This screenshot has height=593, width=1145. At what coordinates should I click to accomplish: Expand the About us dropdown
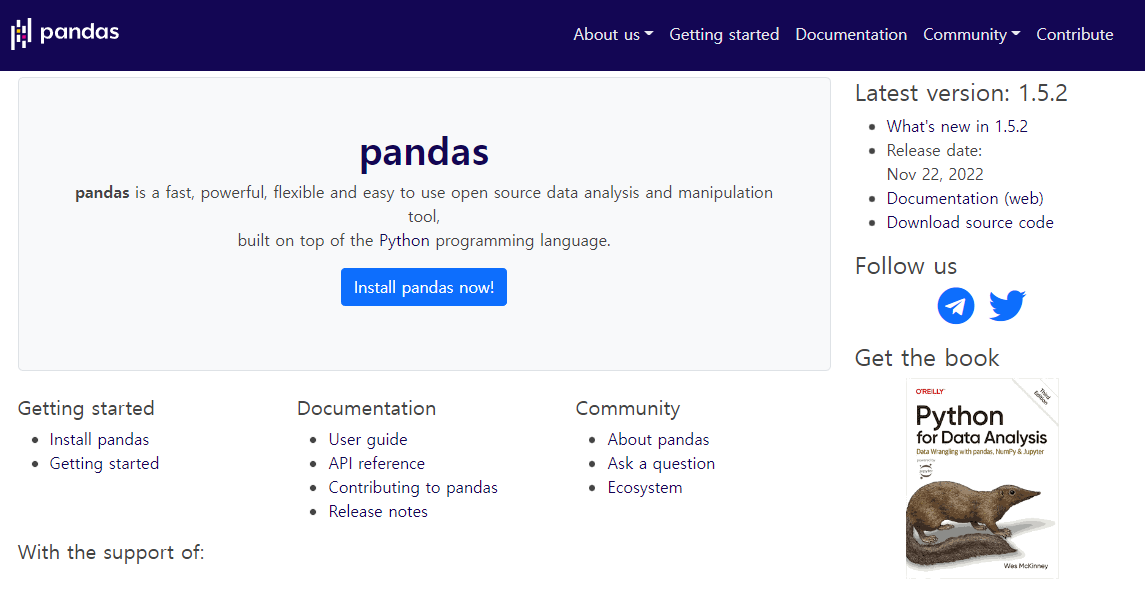613,34
